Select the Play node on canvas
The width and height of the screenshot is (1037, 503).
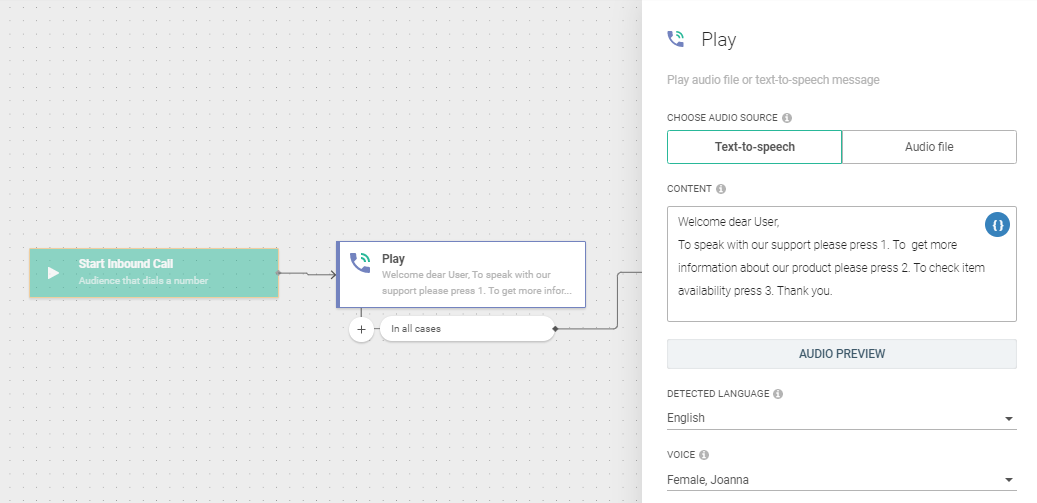470,274
